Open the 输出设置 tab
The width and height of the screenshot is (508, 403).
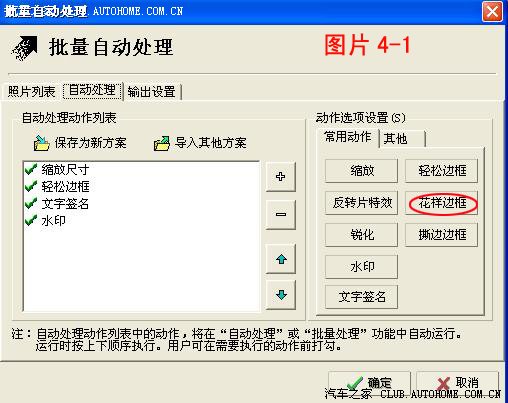[x=152, y=92]
